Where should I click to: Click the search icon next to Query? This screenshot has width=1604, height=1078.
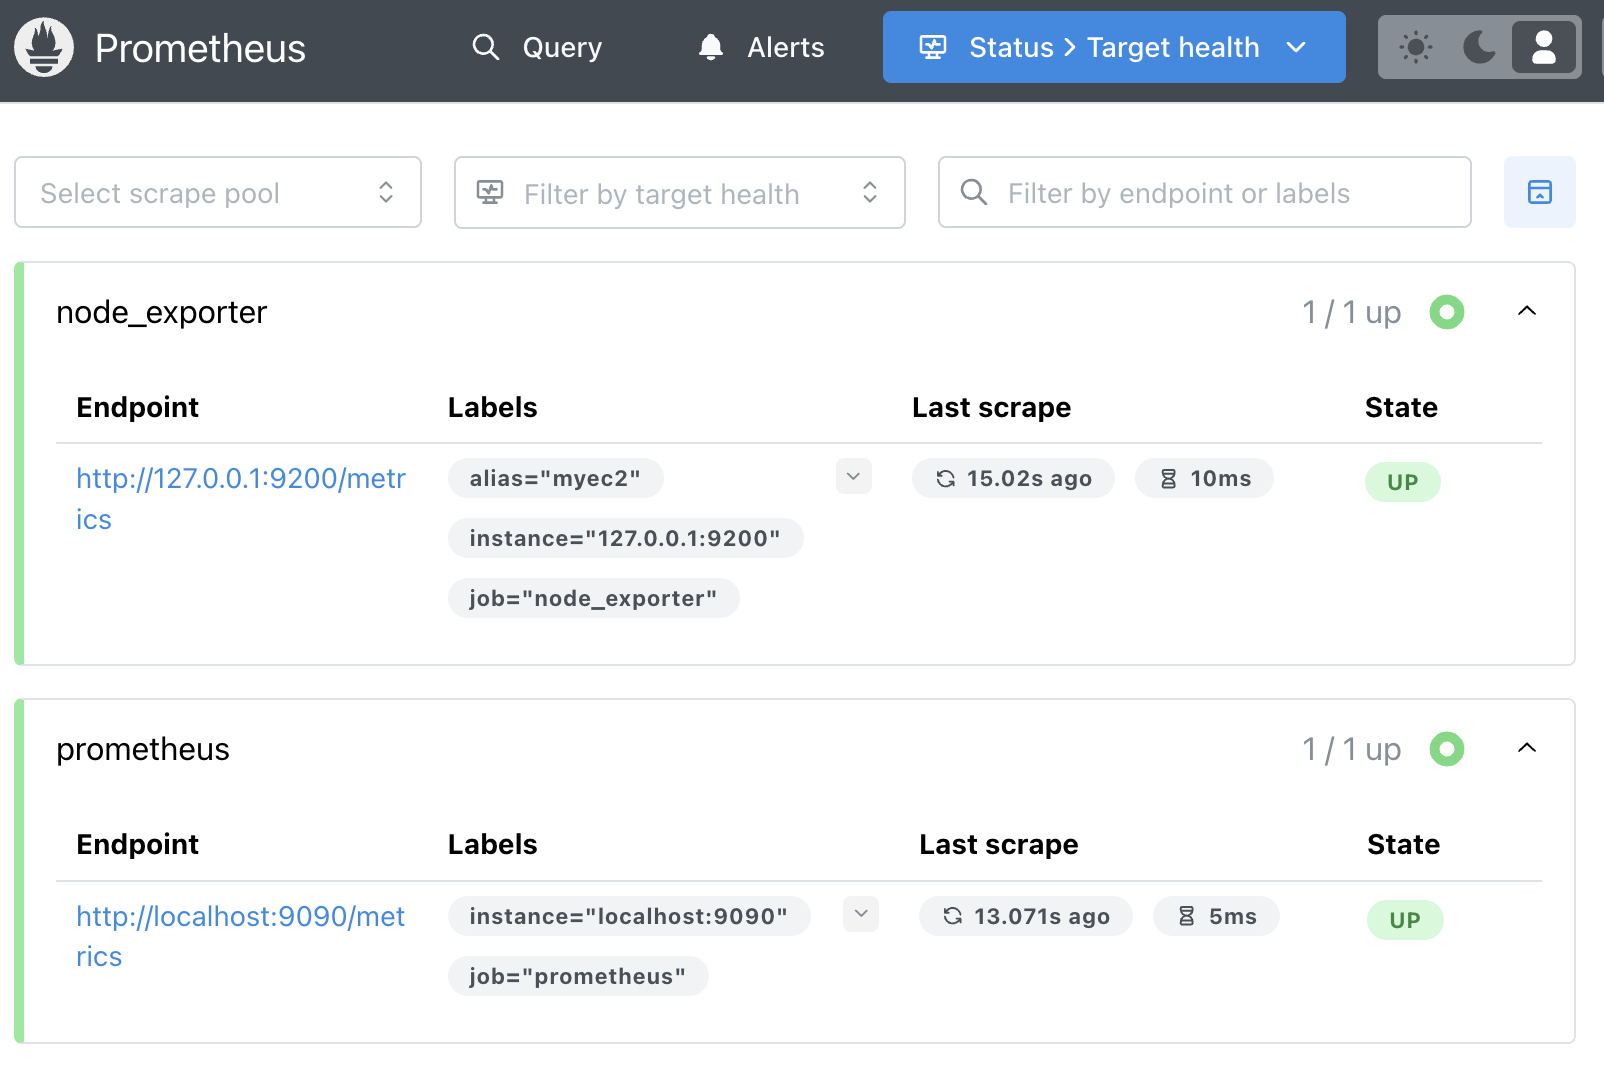pyautogui.click(x=486, y=47)
